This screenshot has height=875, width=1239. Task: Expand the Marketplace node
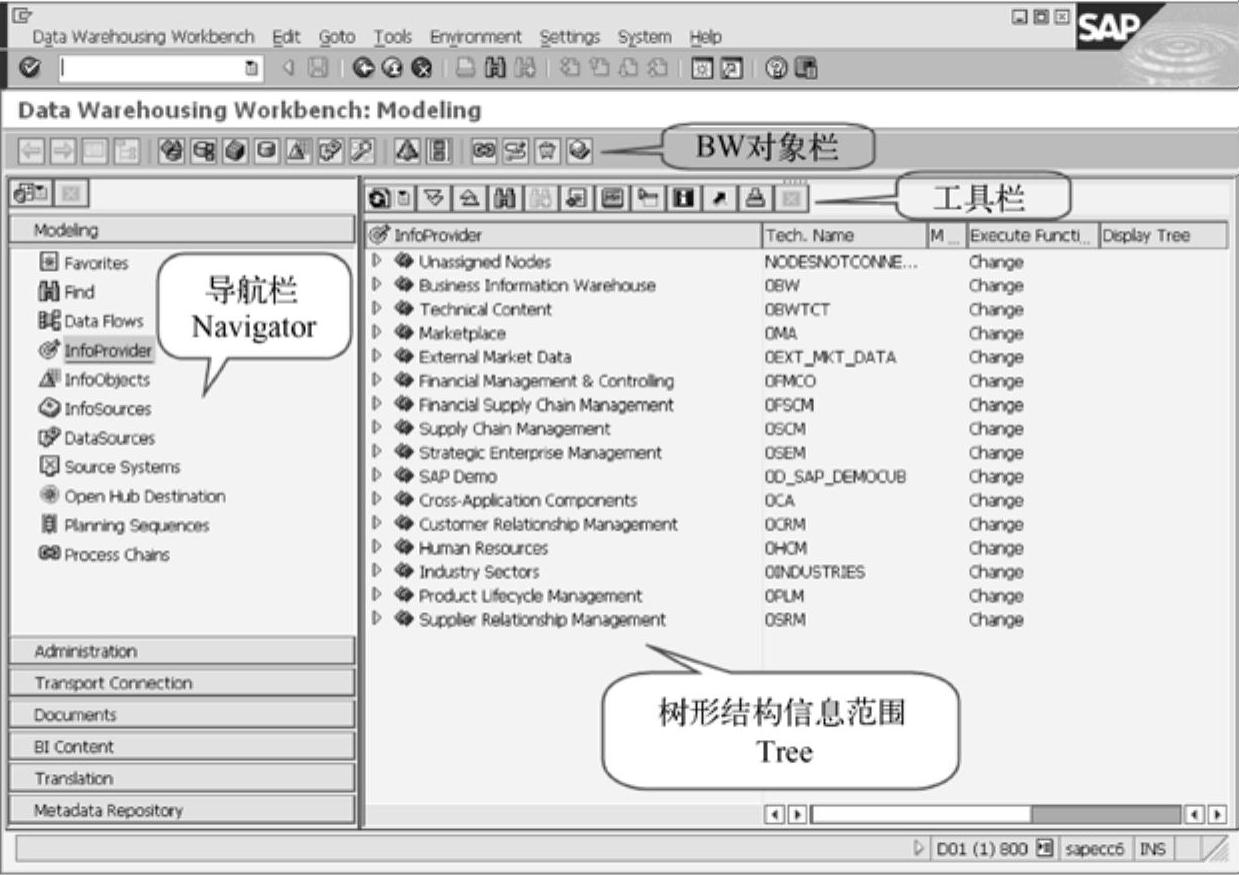click(x=377, y=332)
